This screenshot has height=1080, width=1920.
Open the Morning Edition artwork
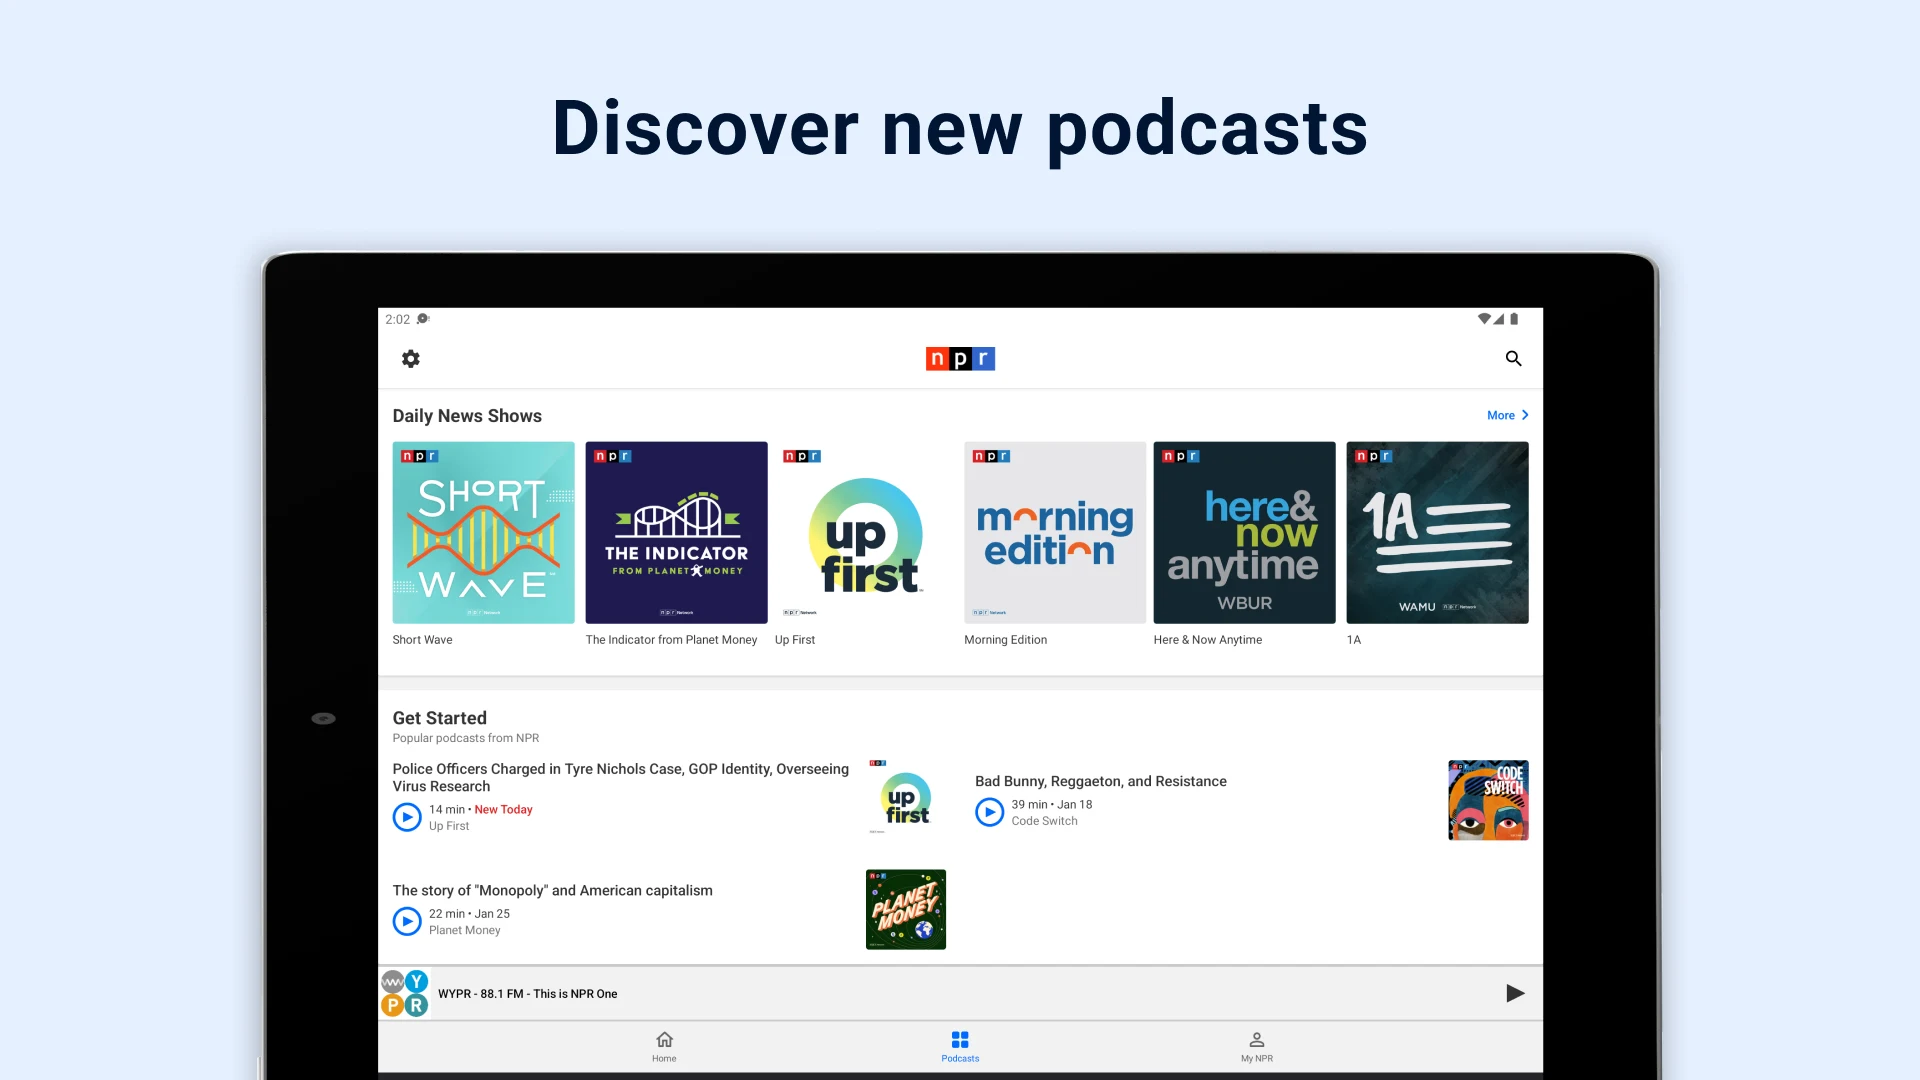(x=1055, y=533)
